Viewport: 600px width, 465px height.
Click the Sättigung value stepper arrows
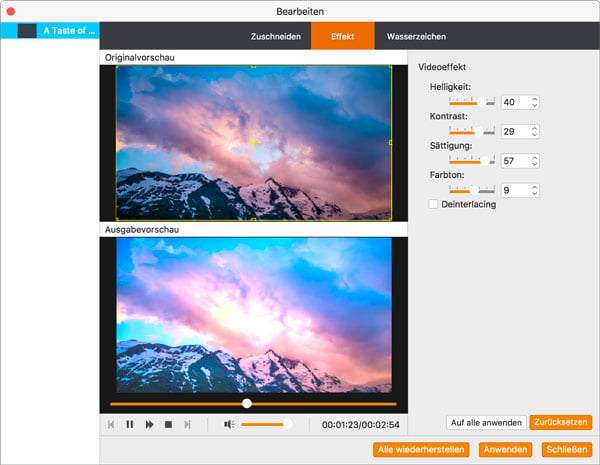point(535,160)
